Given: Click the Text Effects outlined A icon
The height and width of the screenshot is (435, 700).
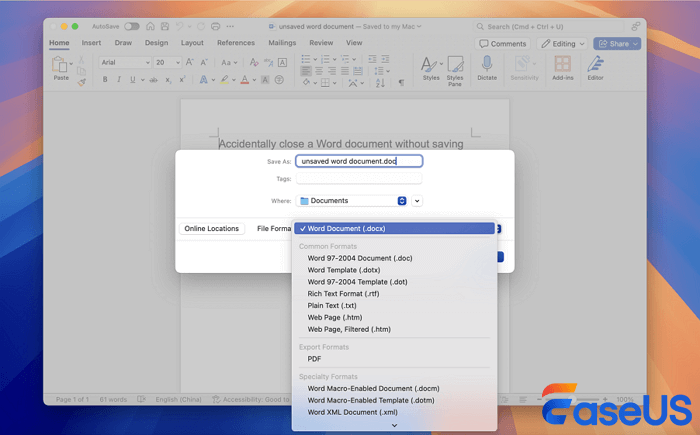Looking at the screenshot, I should [204, 79].
